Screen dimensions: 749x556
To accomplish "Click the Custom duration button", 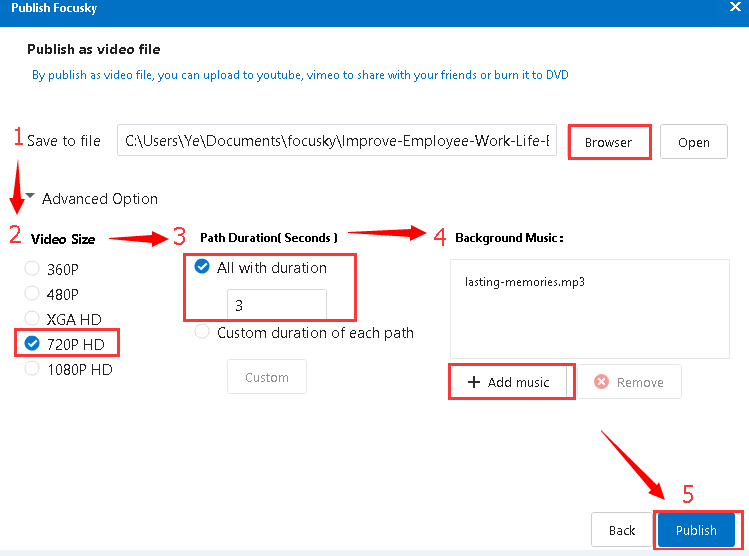I will 267,377.
